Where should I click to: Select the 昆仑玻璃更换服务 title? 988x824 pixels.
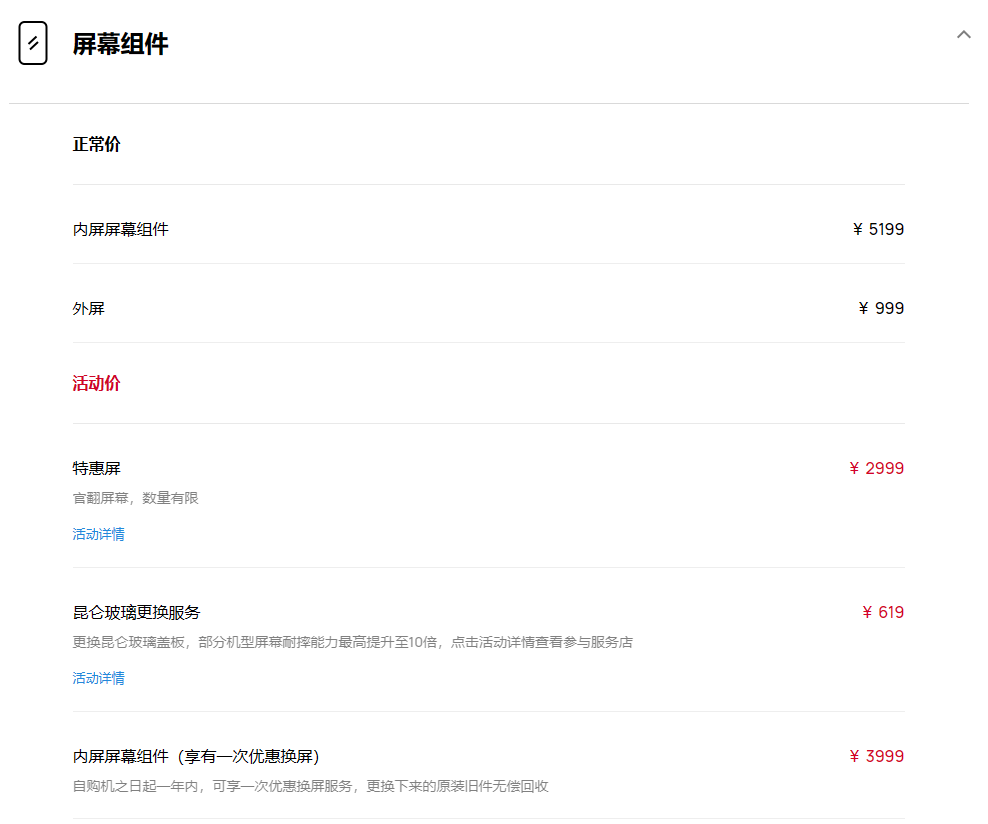pyautogui.click(x=136, y=612)
